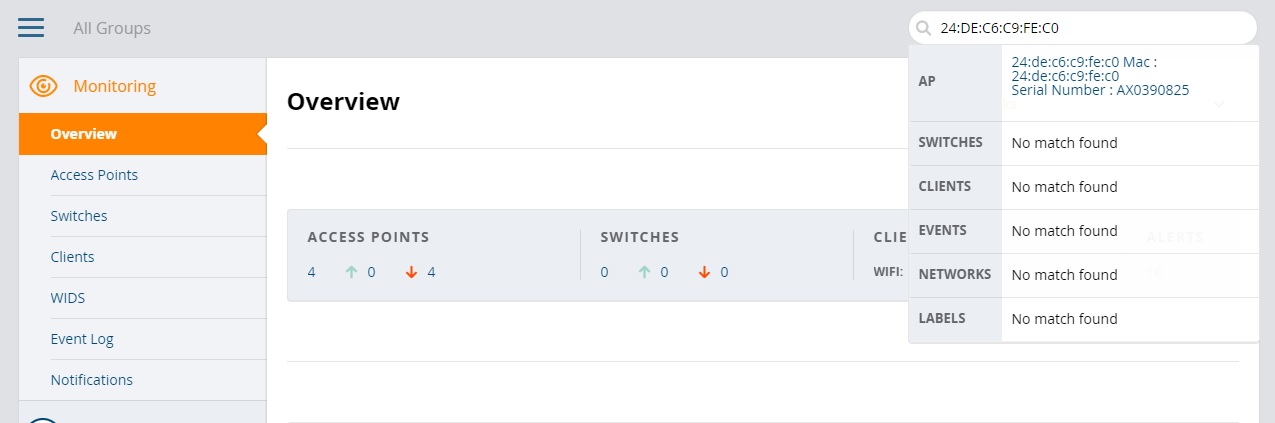Image resolution: width=1275 pixels, height=423 pixels.
Task: Open the WIDS sidebar item
Action: pos(68,298)
